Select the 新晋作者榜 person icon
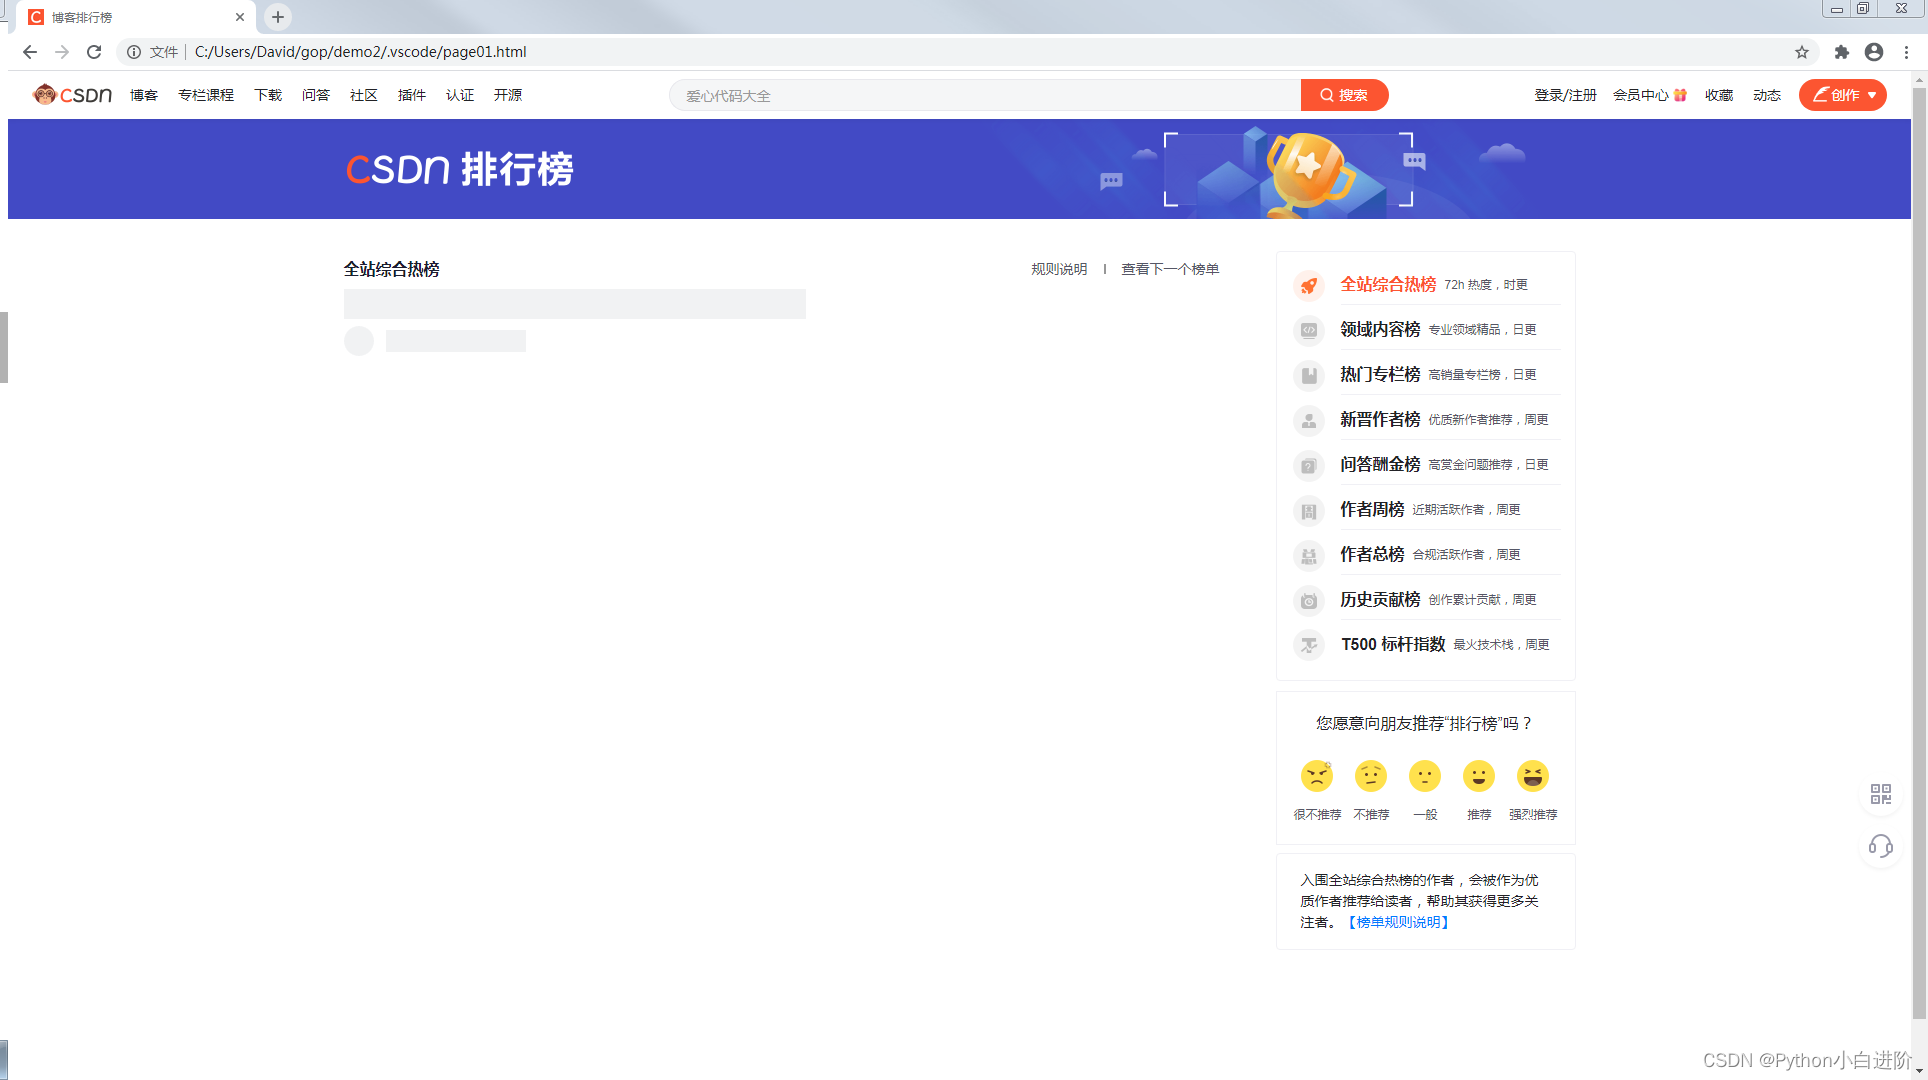1928x1080 pixels. coord(1308,420)
